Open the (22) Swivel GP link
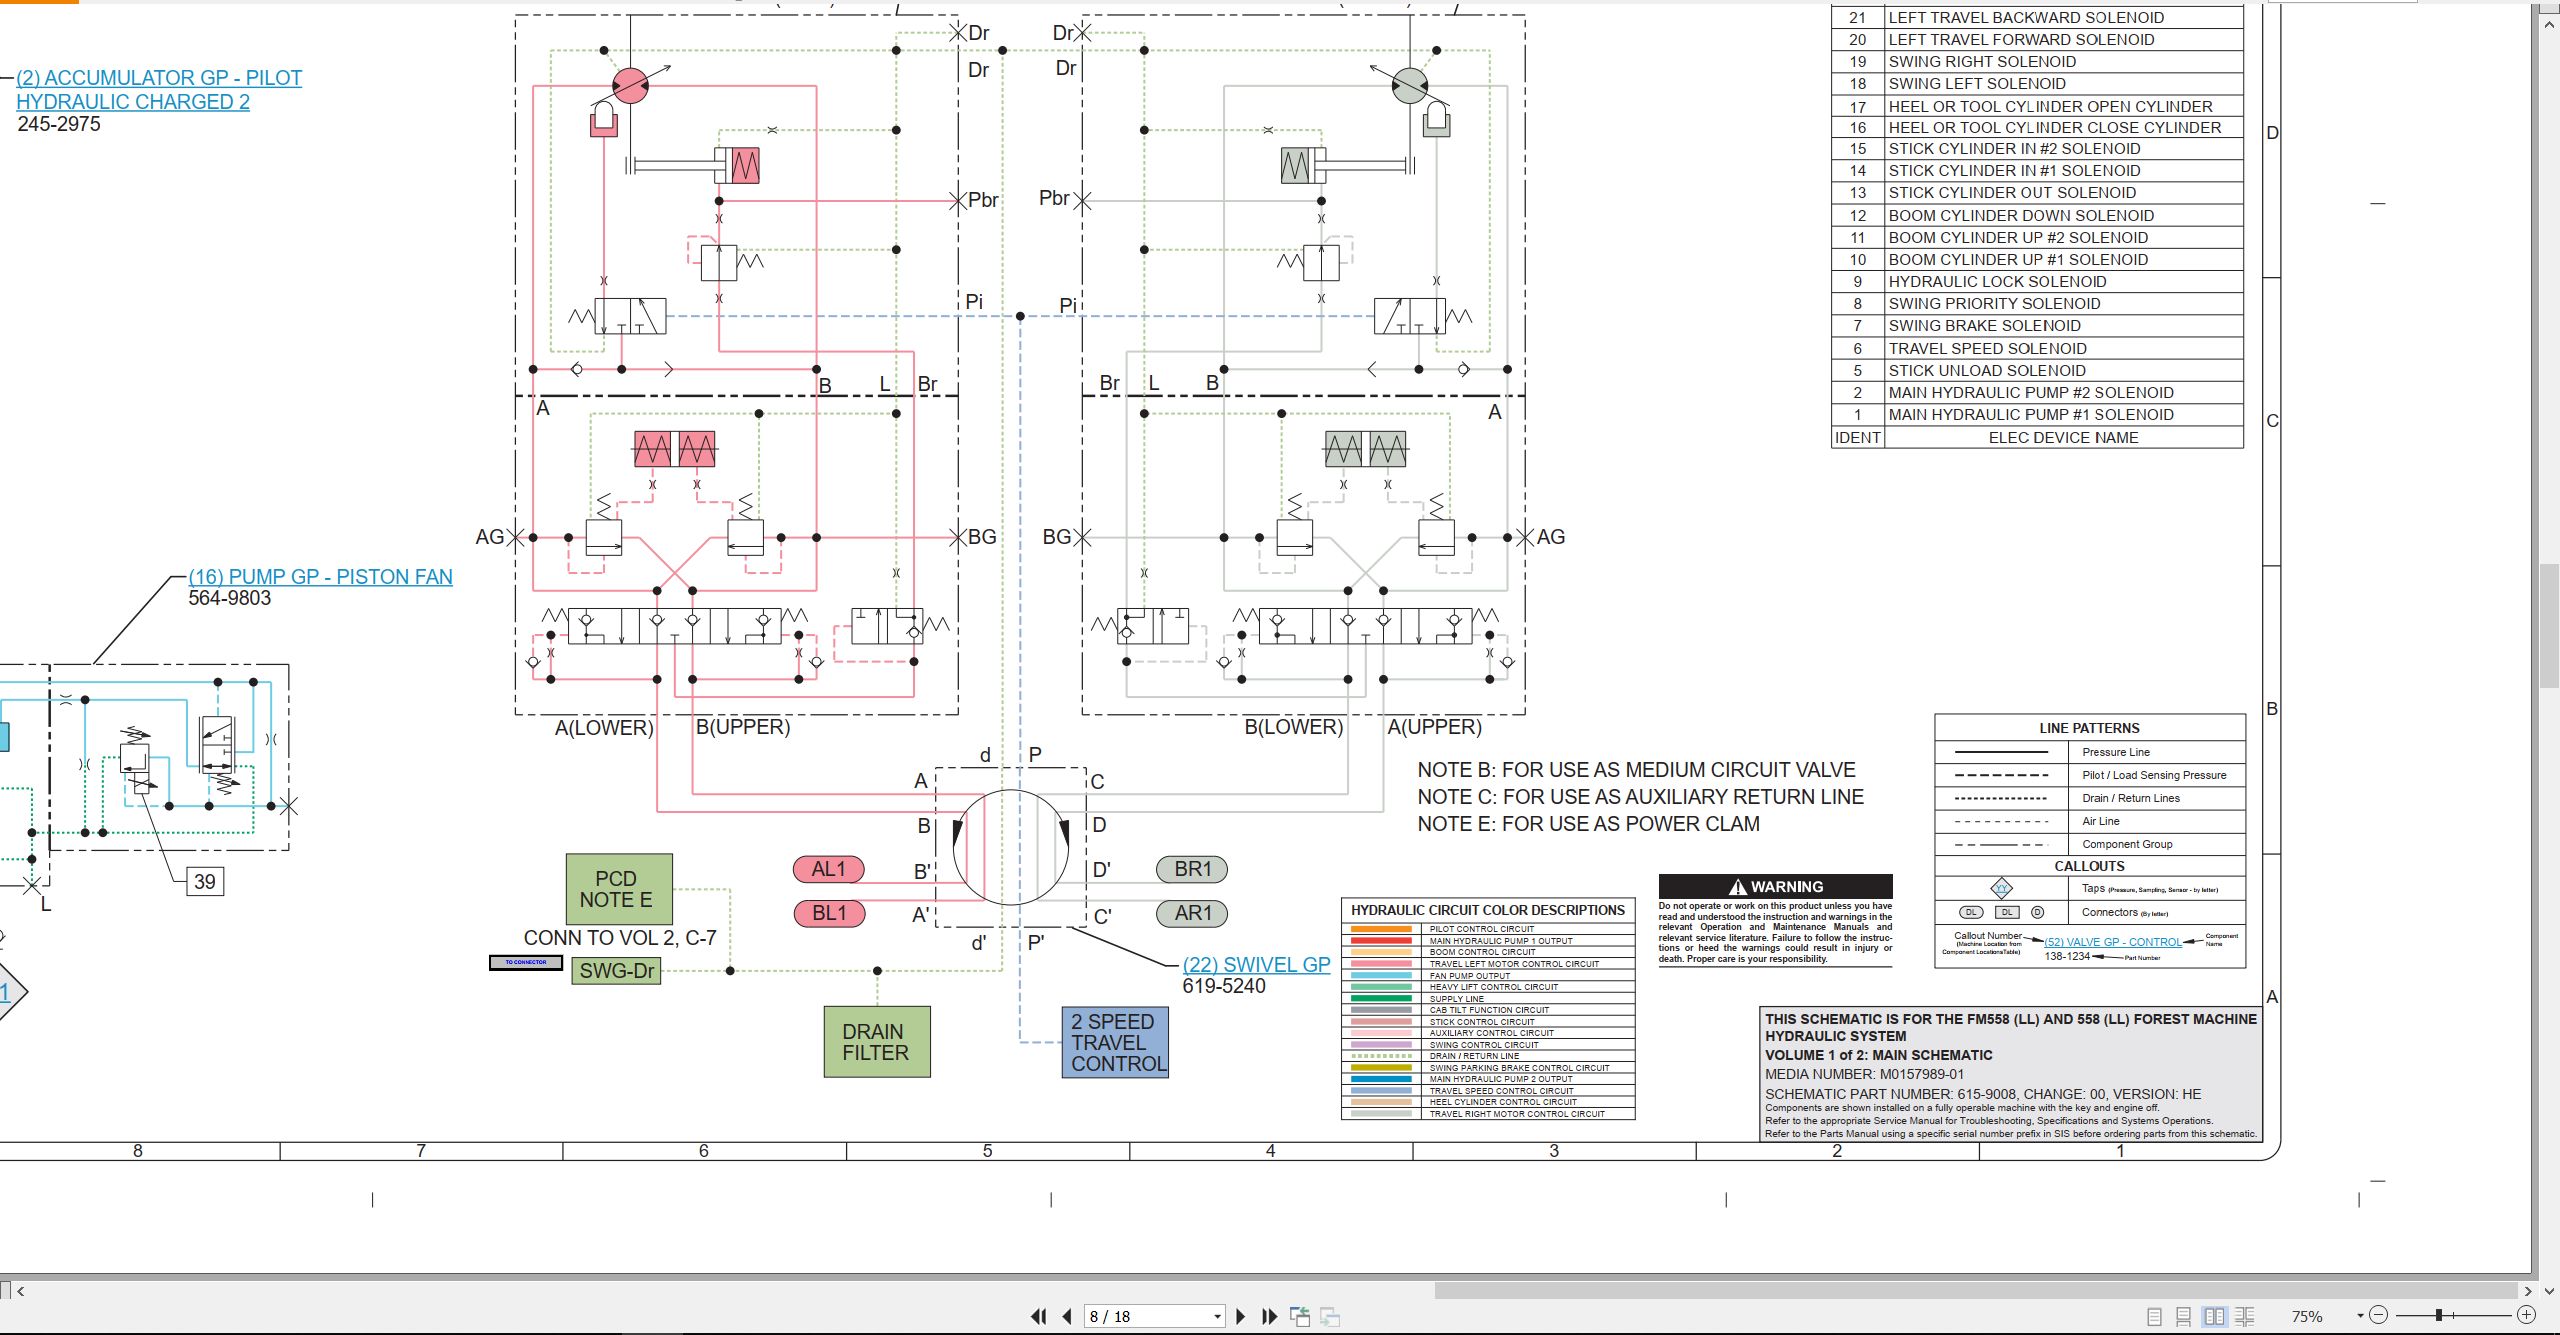This screenshot has width=2560, height=1335. [1256, 965]
